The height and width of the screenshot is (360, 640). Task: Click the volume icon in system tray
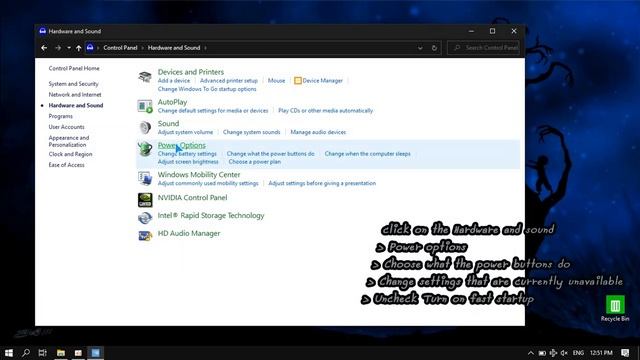[564, 353]
